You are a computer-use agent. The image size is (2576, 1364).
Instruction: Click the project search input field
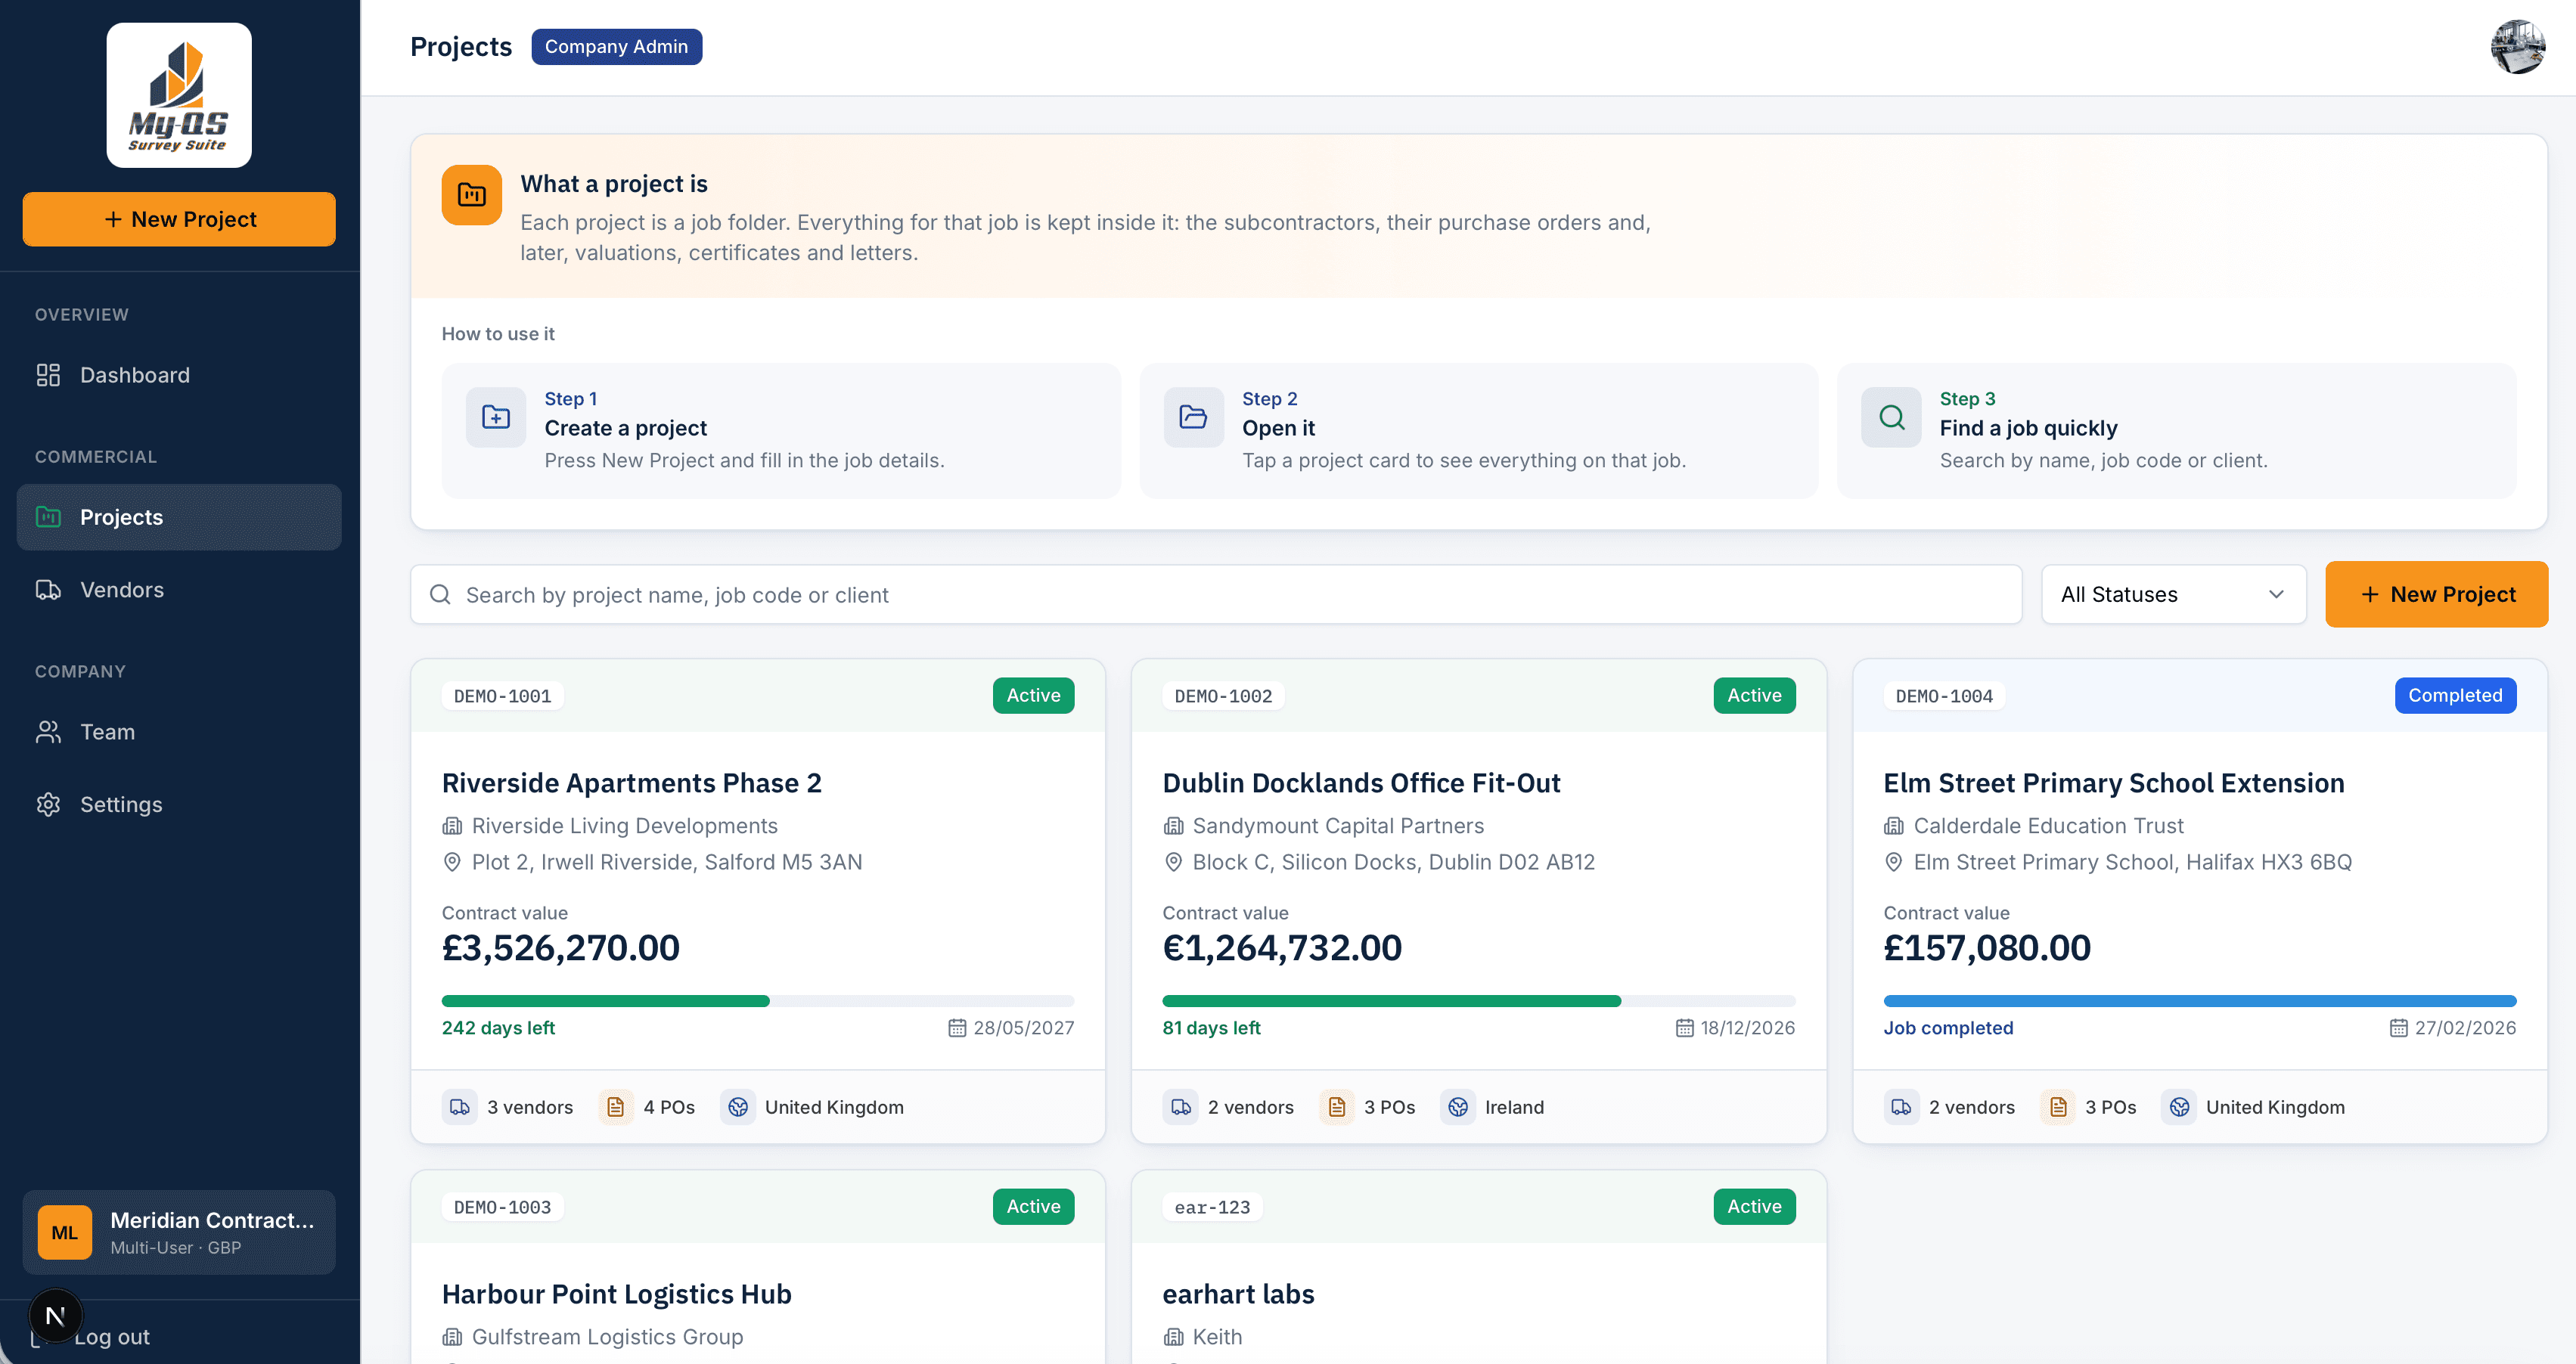pos(1216,595)
